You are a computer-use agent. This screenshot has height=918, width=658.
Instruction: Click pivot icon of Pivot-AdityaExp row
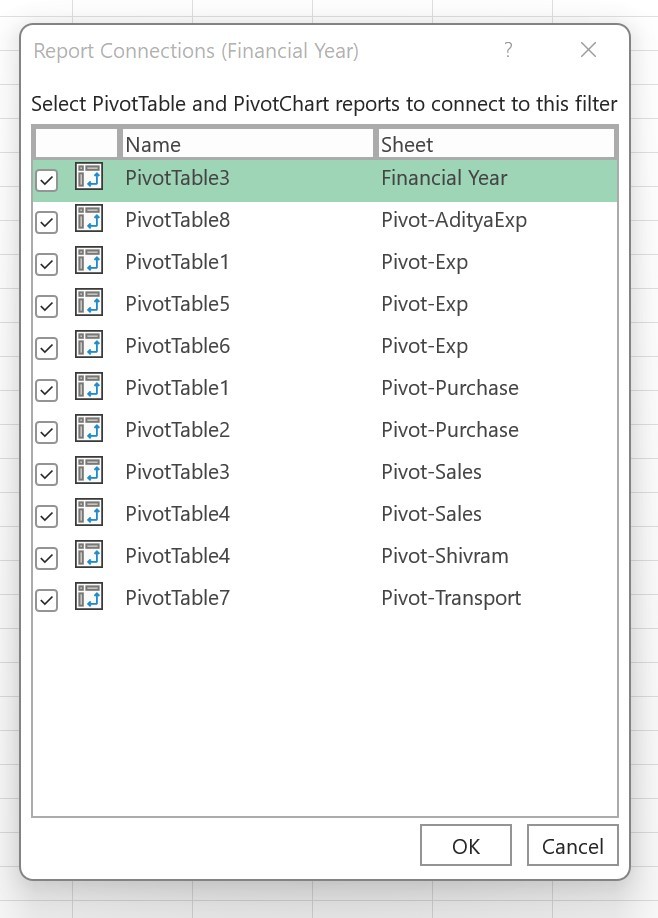pos(89,218)
